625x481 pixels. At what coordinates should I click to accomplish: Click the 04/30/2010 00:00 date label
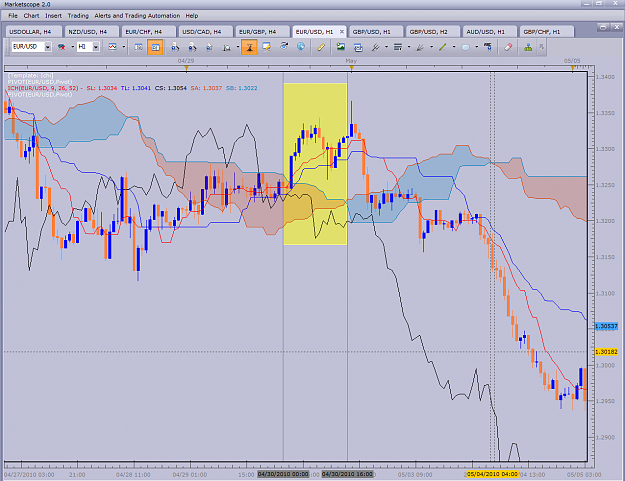point(283,474)
